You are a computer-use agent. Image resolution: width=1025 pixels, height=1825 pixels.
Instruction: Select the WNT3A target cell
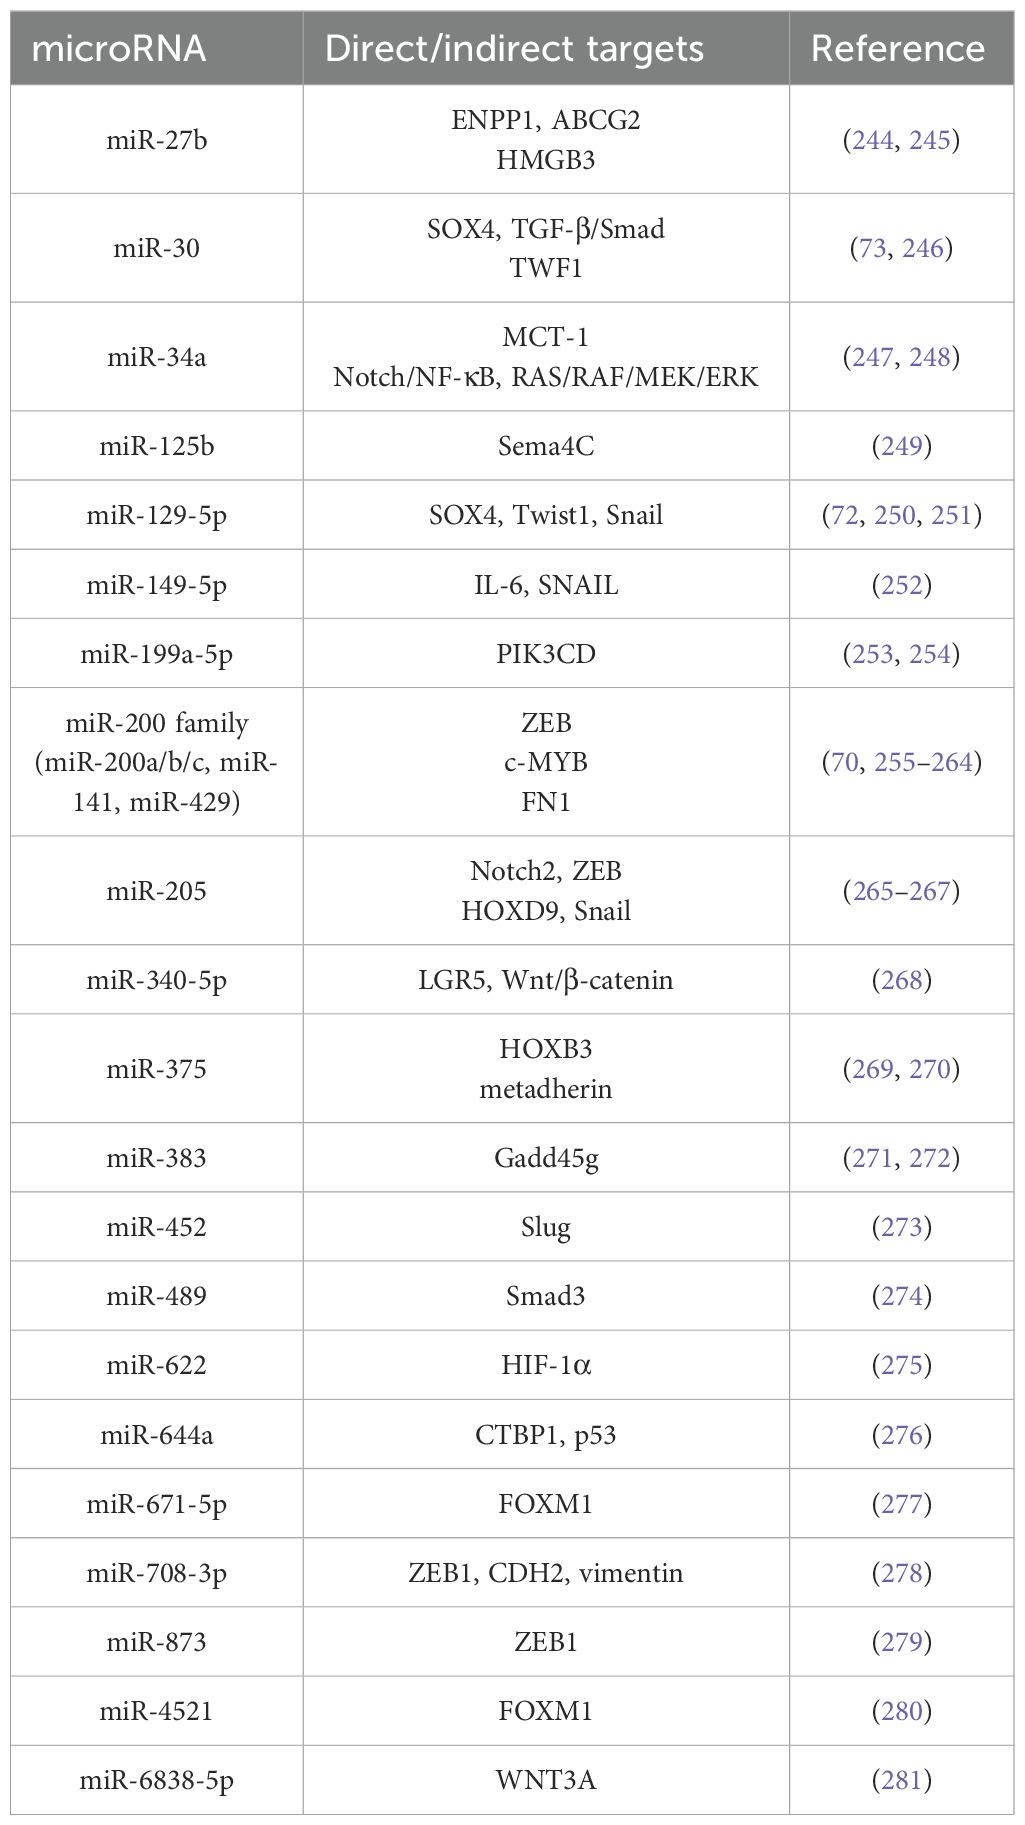tap(546, 1780)
